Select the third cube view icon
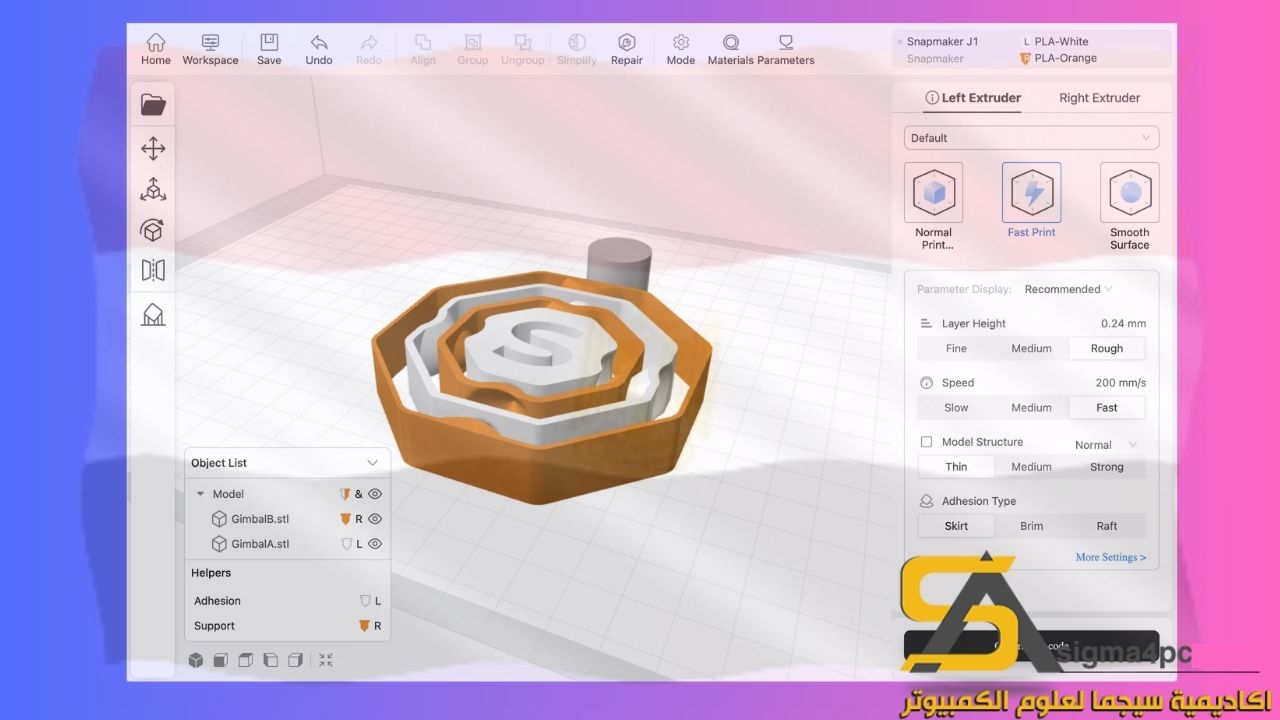1280x720 pixels. click(x=246, y=660)
